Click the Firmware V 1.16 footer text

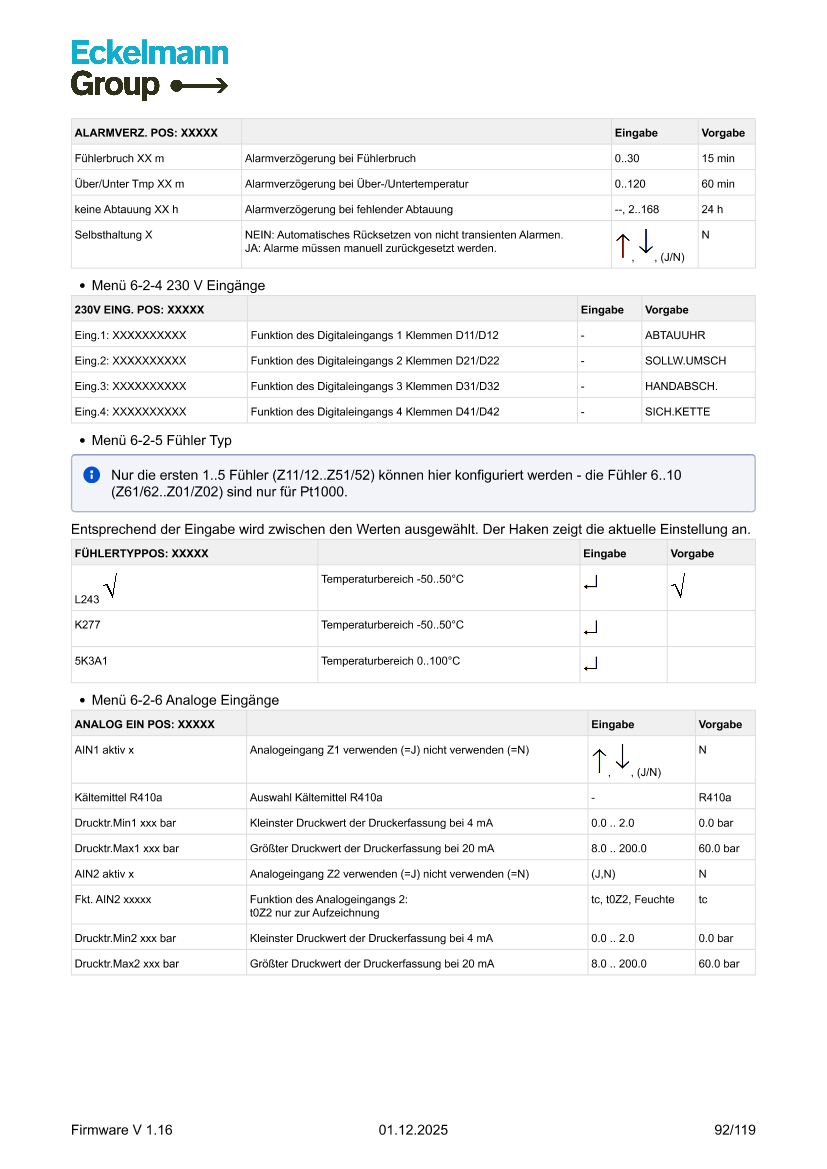click(122, 1130)
